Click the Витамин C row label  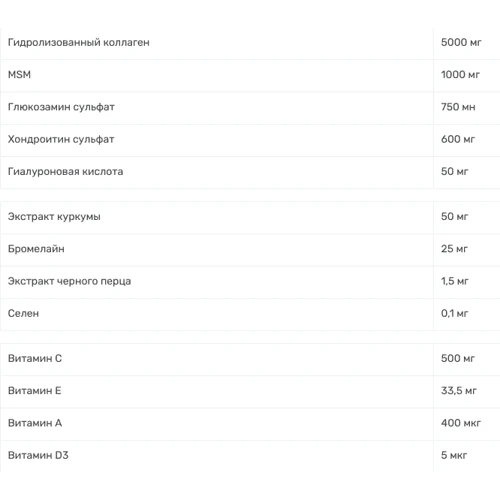point(35,358)
